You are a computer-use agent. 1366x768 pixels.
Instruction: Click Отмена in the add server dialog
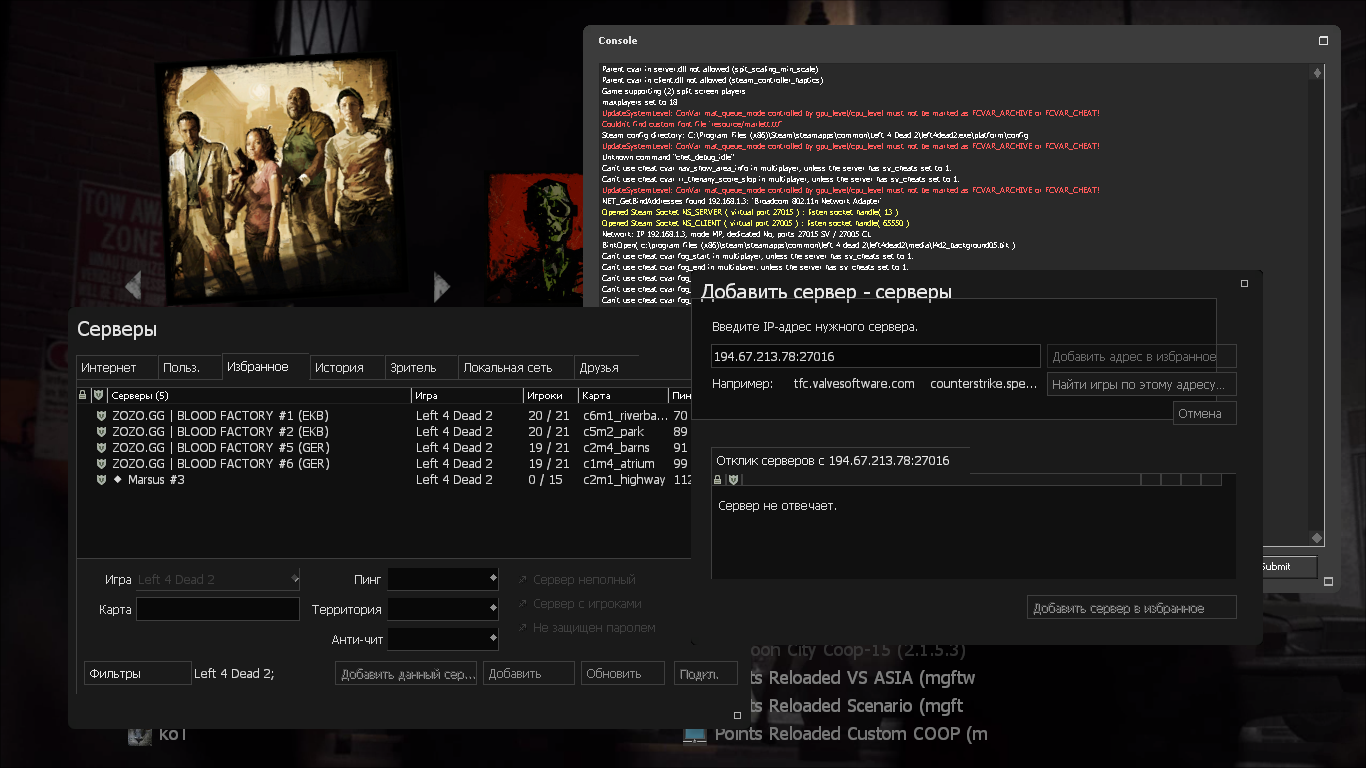[x=1204, y=414]
